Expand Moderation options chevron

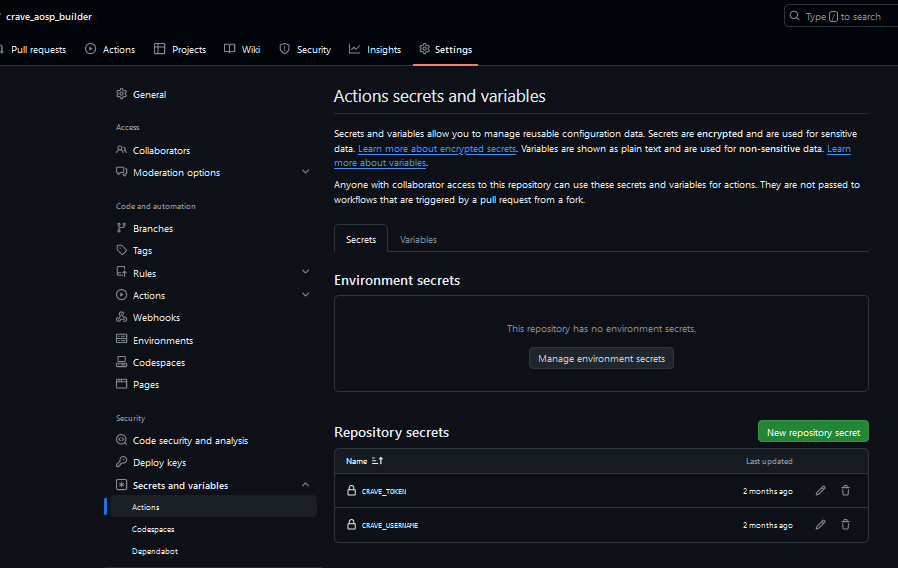click(306, 171)
